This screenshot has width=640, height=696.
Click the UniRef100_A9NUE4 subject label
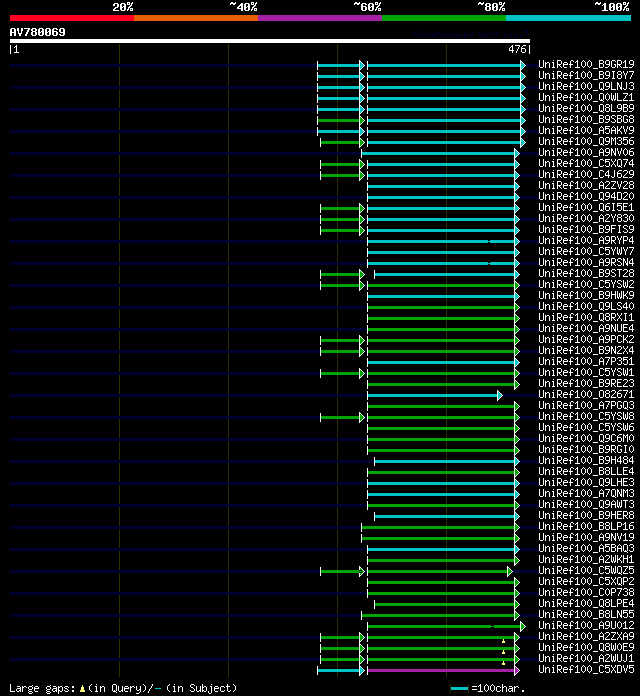click(x=586, y=329)
